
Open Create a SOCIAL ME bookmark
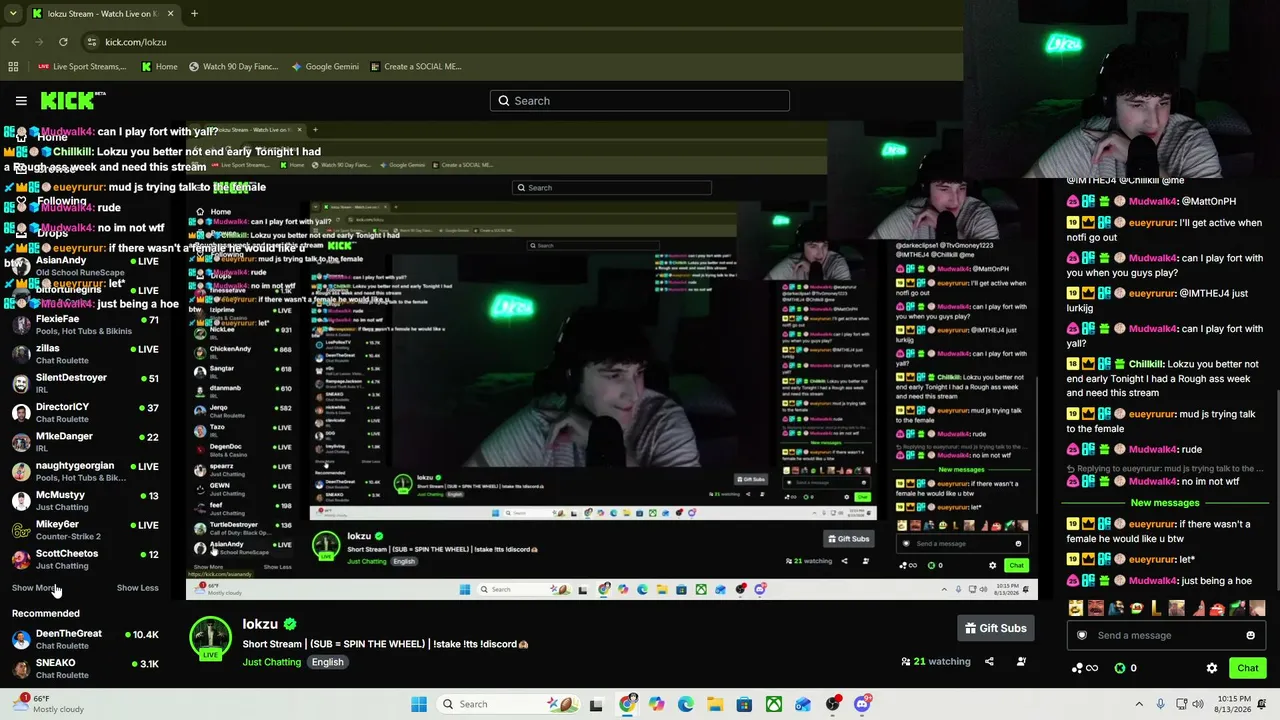(416, 67)
